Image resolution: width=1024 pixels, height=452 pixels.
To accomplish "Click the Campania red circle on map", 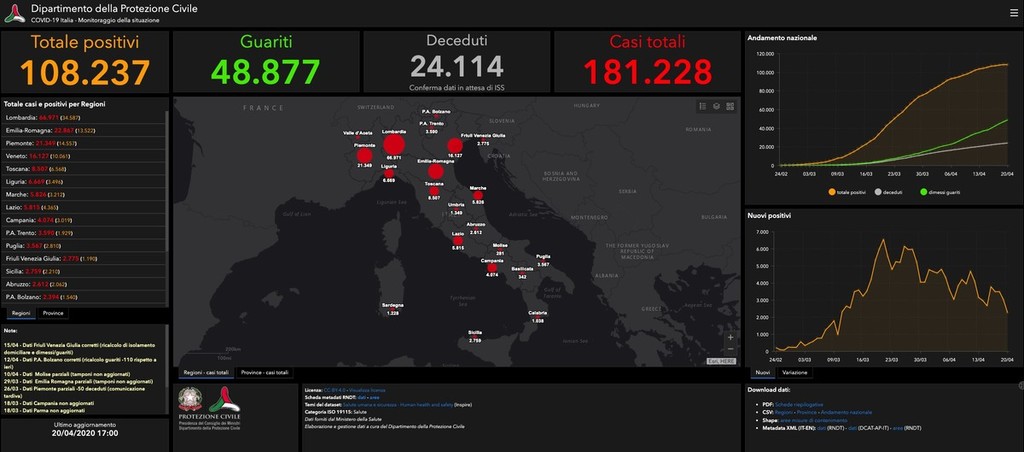I will coord(491,268).
